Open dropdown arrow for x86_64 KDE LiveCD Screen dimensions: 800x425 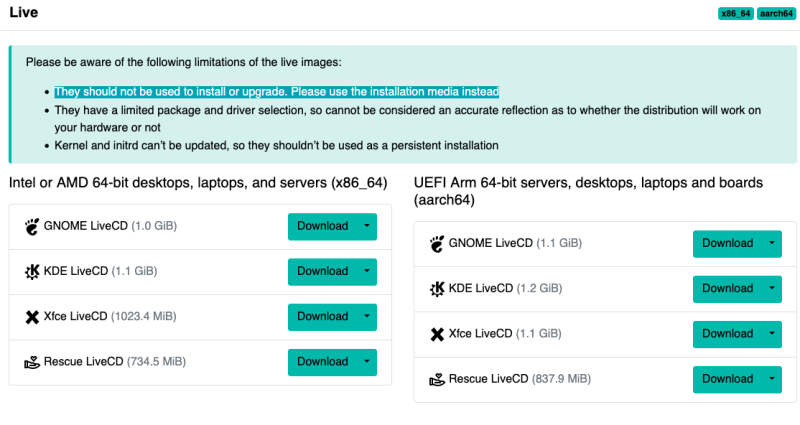pyautogui.click(x=367, y=271)
